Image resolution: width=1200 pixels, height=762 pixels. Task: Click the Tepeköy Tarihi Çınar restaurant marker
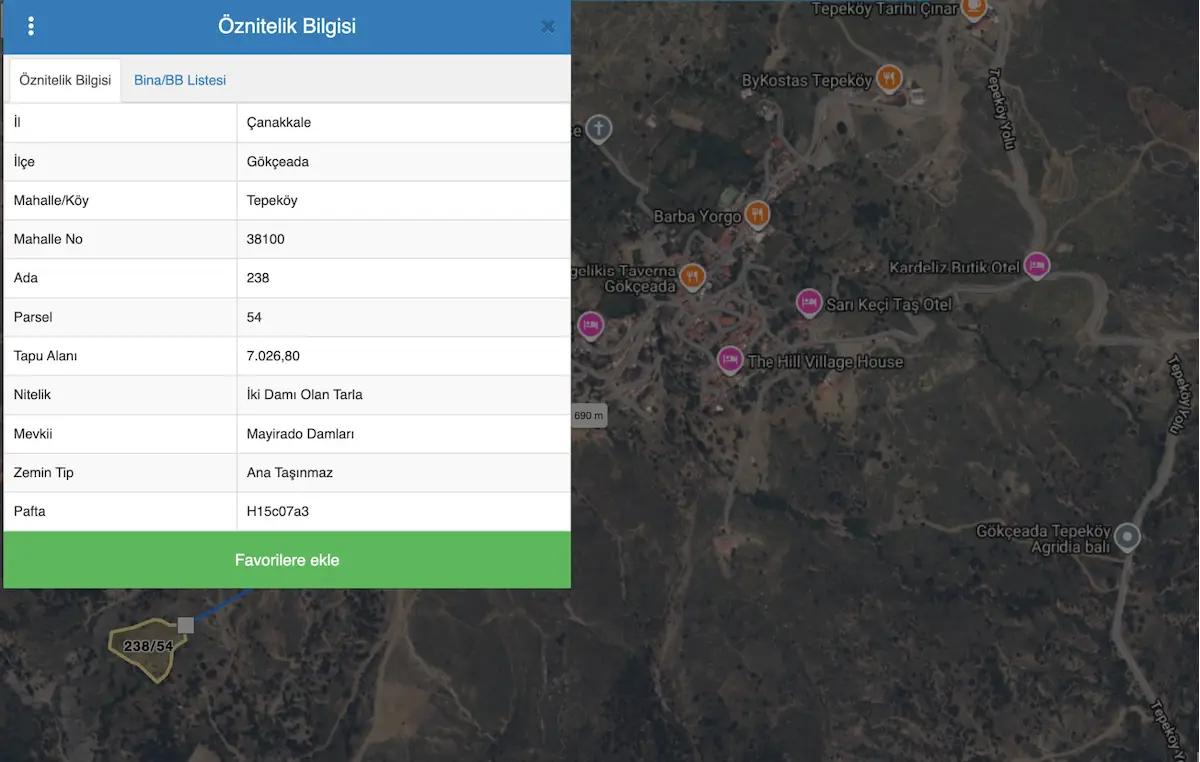coord(974,9)
